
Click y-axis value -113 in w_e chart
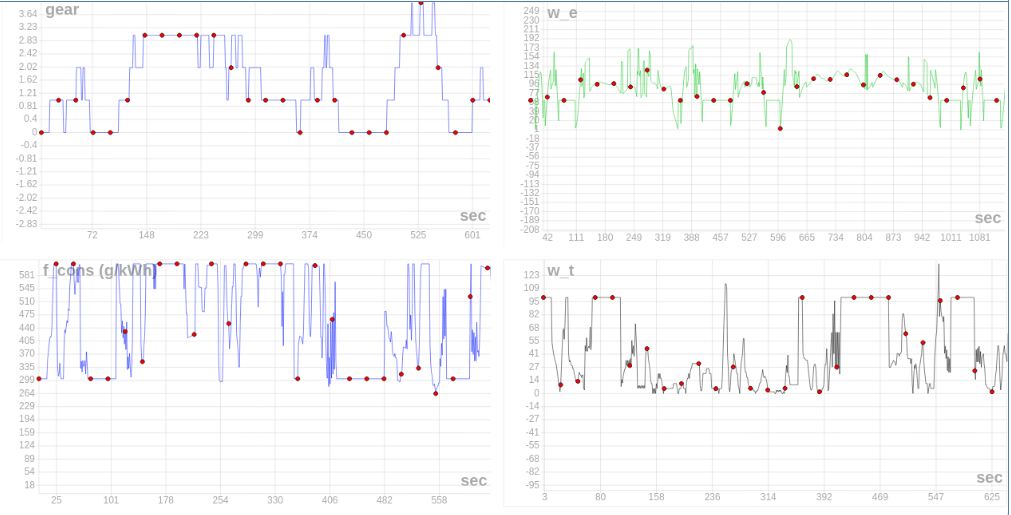(531, 184)
